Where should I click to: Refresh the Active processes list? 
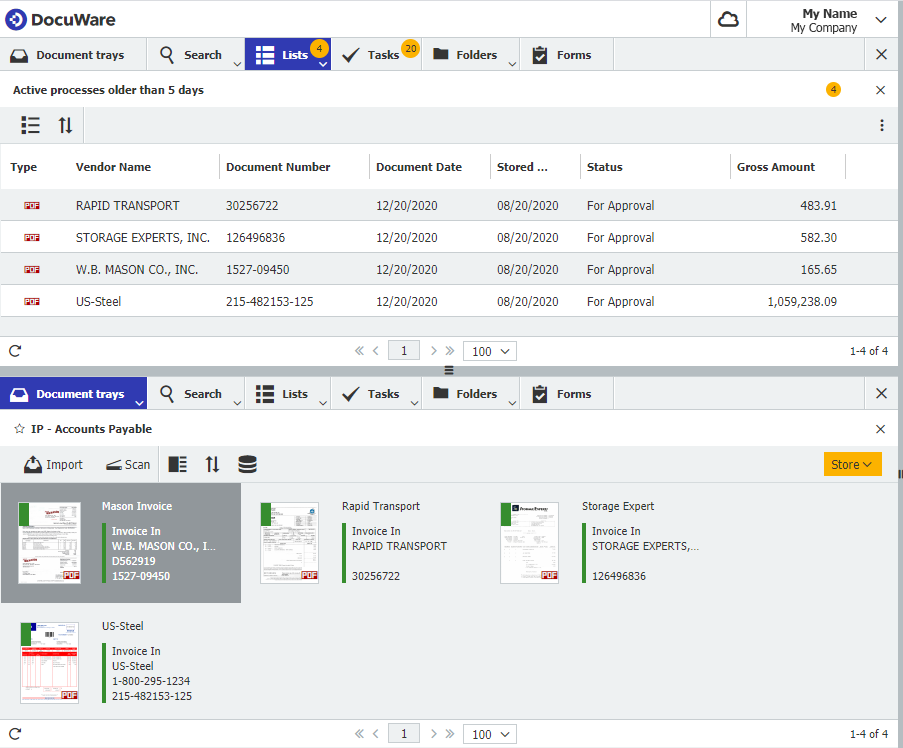[14, 350]
